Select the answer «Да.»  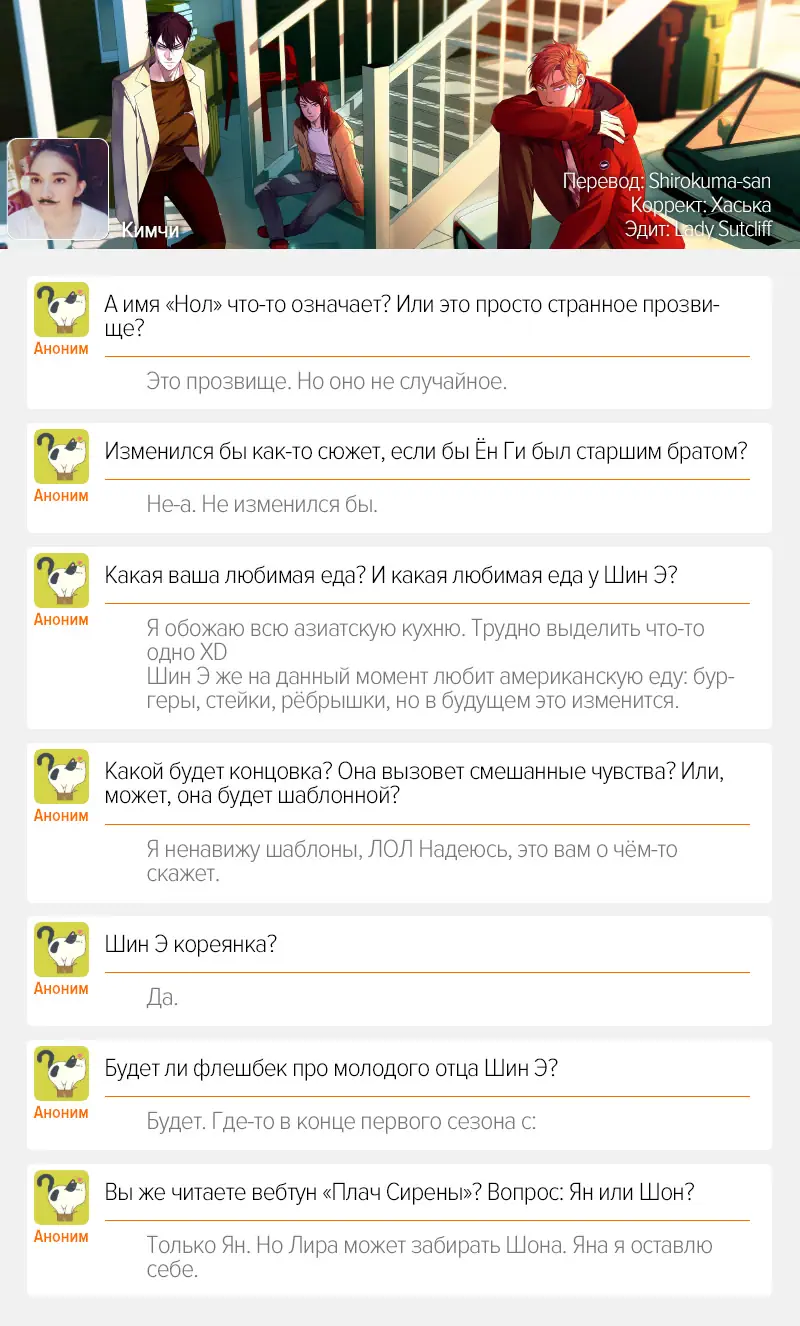(x=162, y=997)
